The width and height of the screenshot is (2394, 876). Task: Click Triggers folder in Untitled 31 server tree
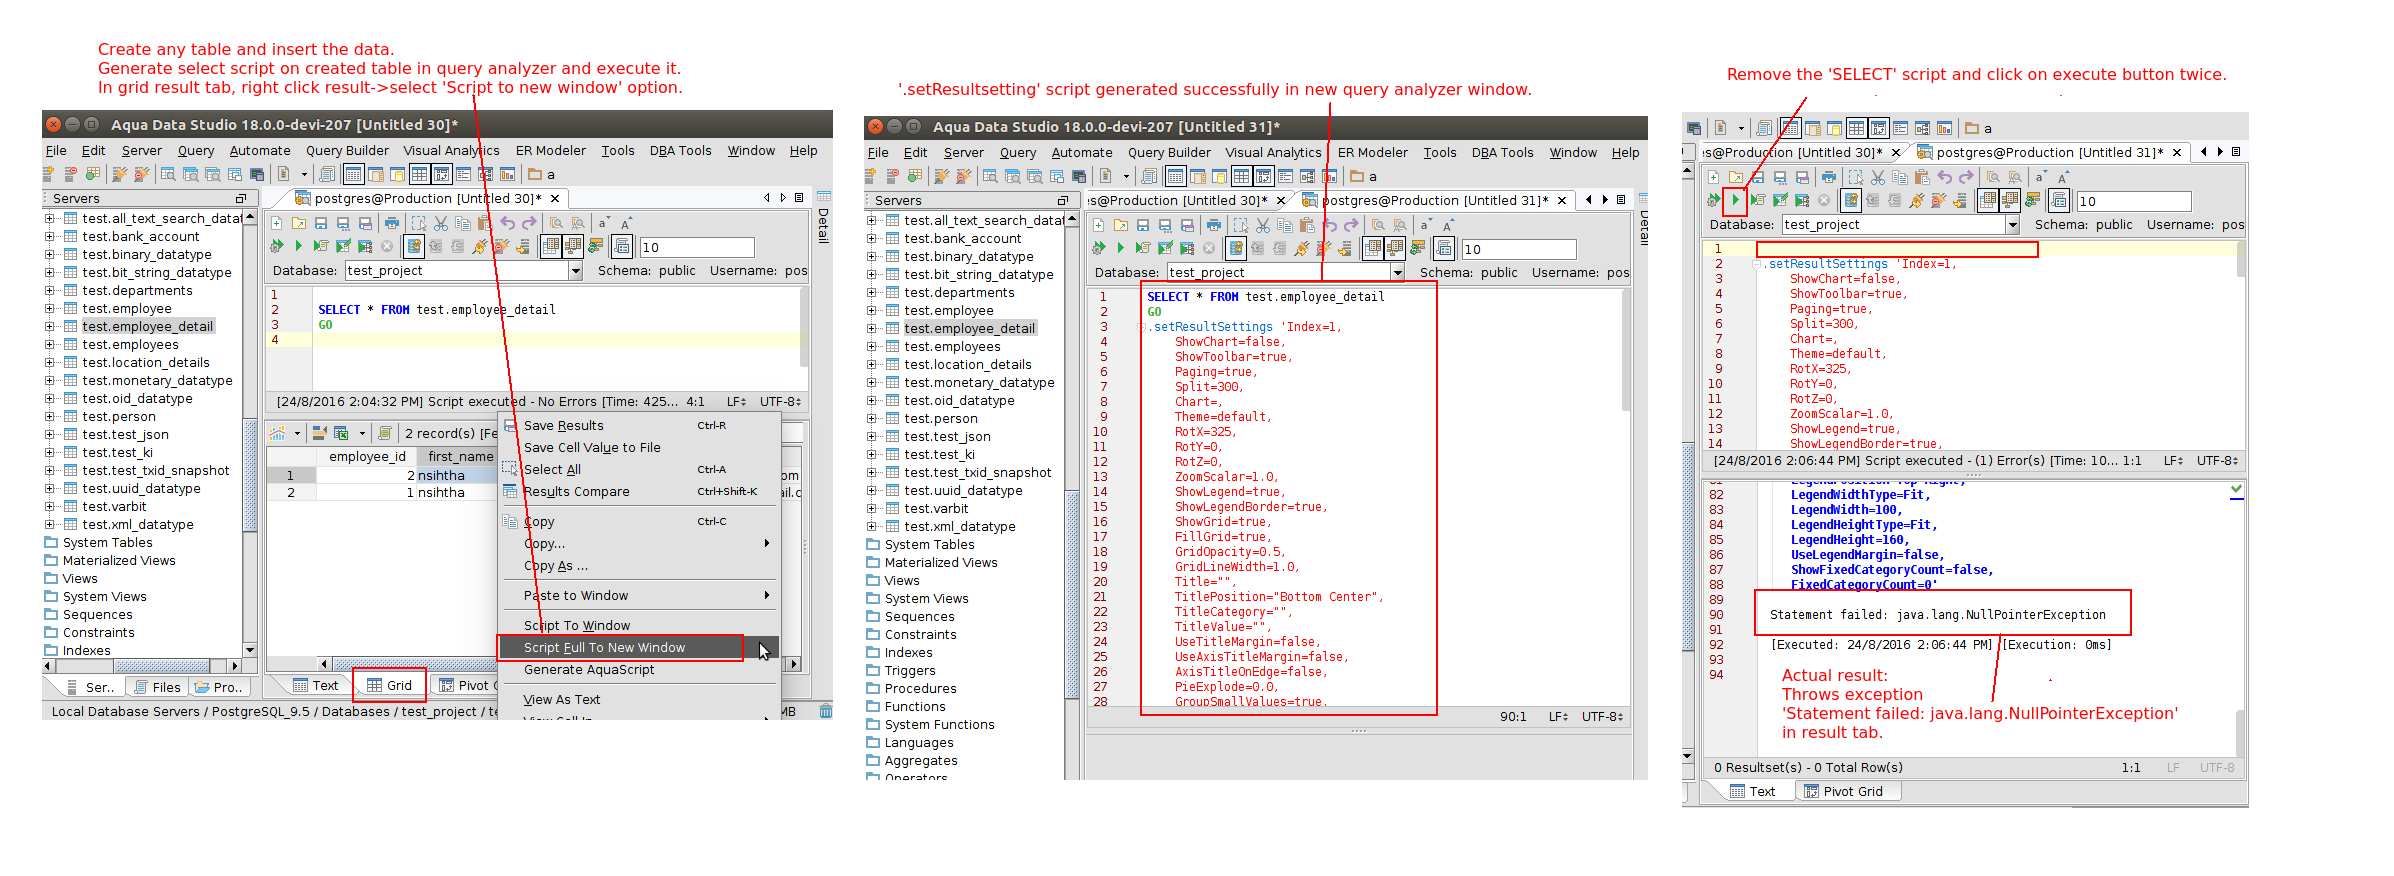[x=910, y=670]
